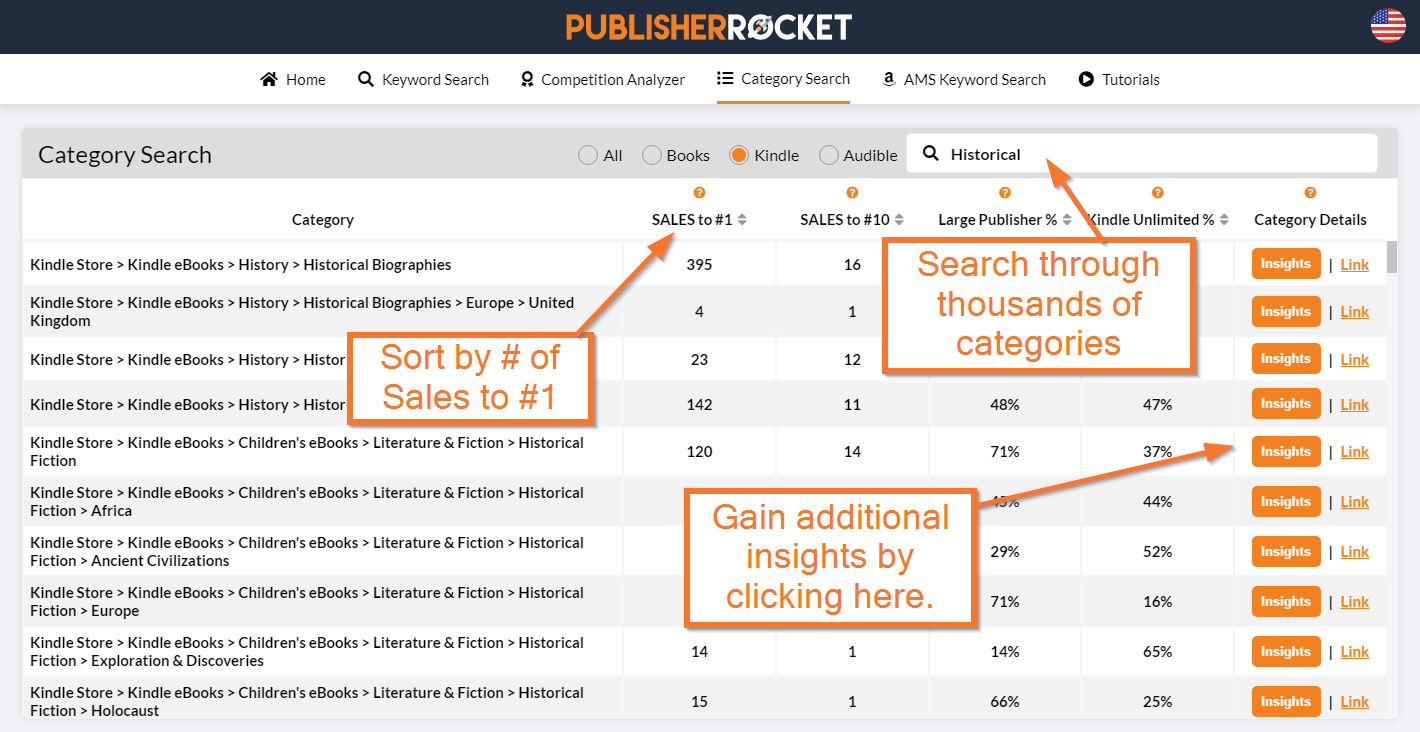The image size is (1420, 732).
Task: Click the American flag language icon
Action: [x=1387, y=27]
